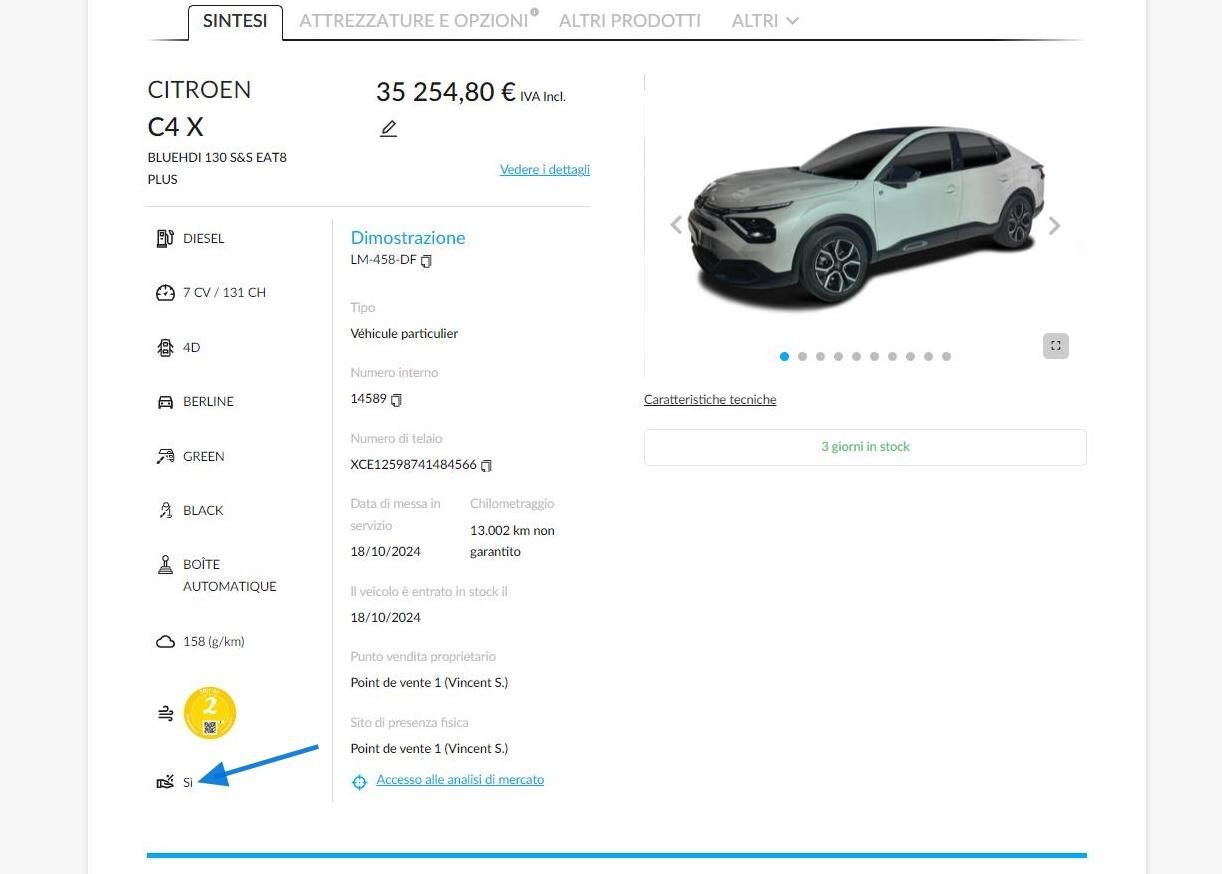The height and width of the screenshot is (874, 1222).
Task: Click the market analysis target icon
Action: 360,782
